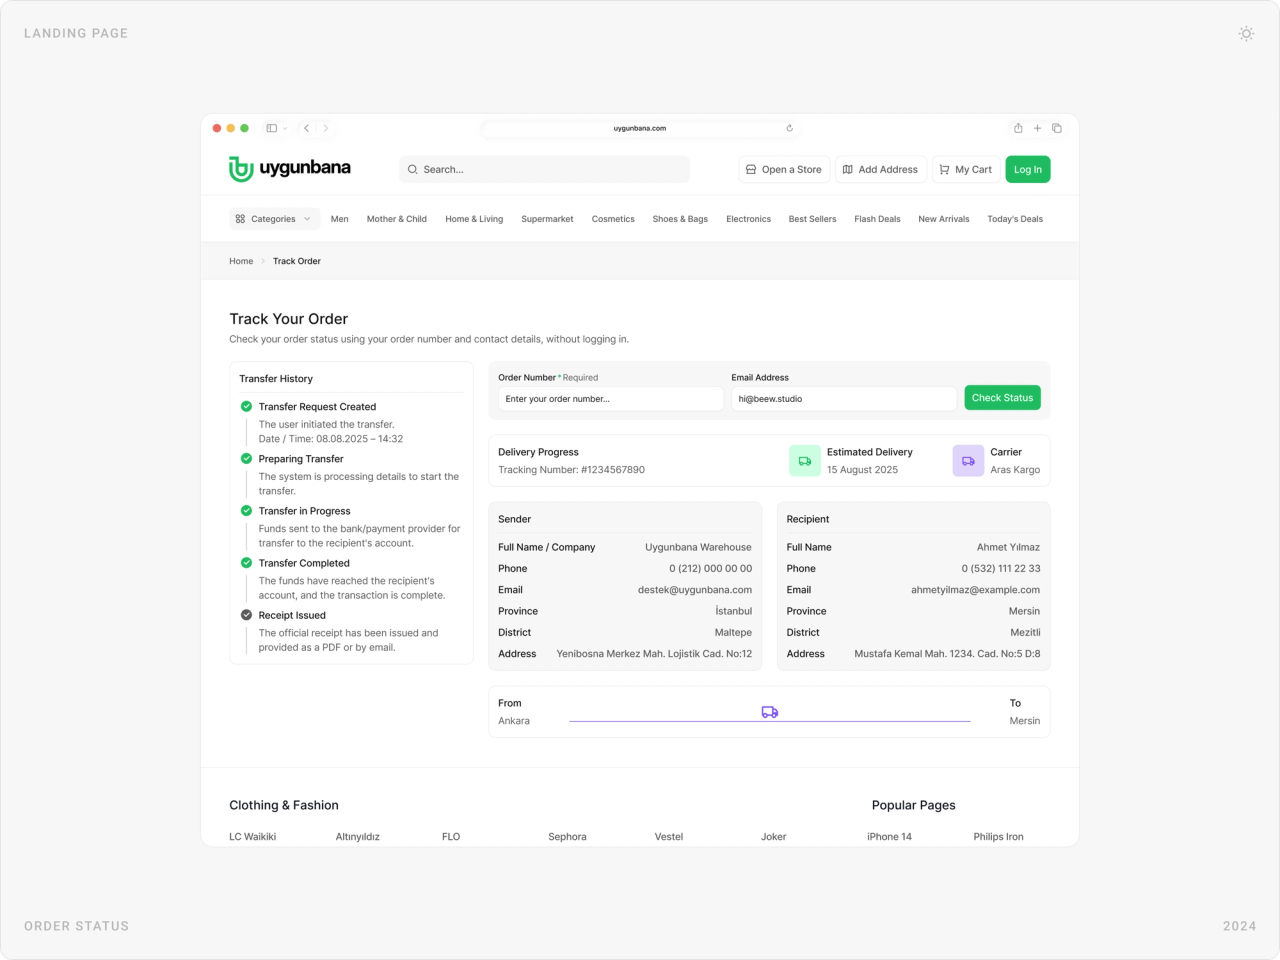Click the green delivery truck icon
The width and height of the screenshot is (1280, 960).
pos(805,461)
